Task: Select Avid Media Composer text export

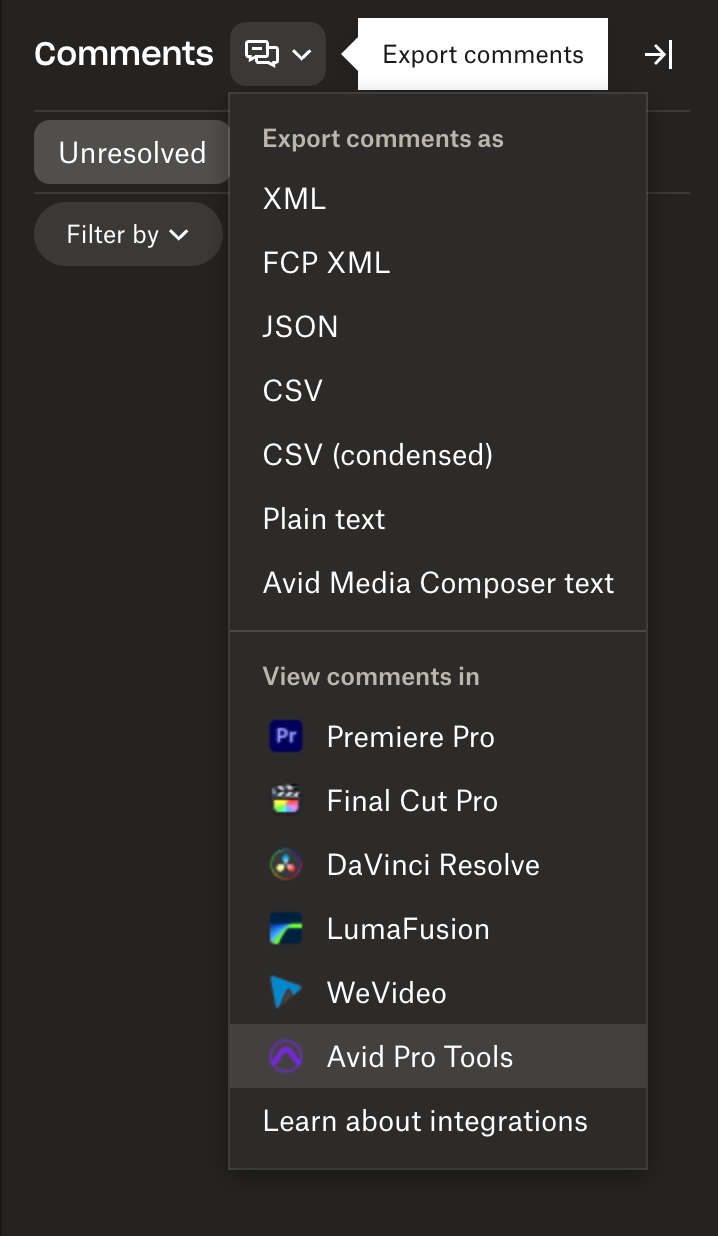Action: 438,583
